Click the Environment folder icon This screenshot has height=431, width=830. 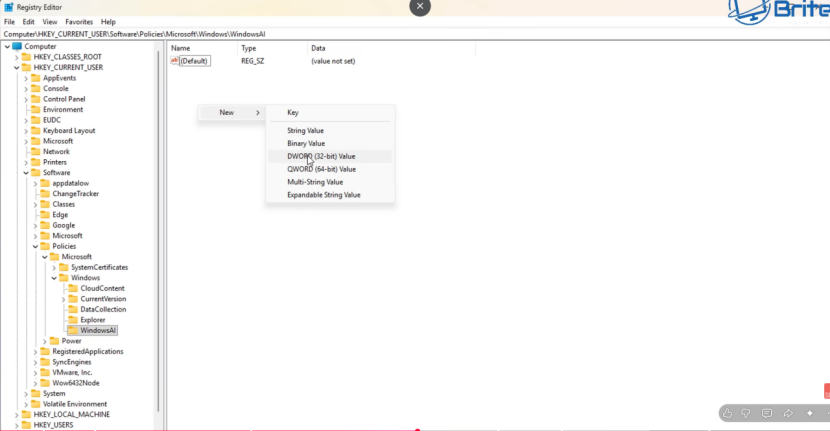click(x=35, y=110)
